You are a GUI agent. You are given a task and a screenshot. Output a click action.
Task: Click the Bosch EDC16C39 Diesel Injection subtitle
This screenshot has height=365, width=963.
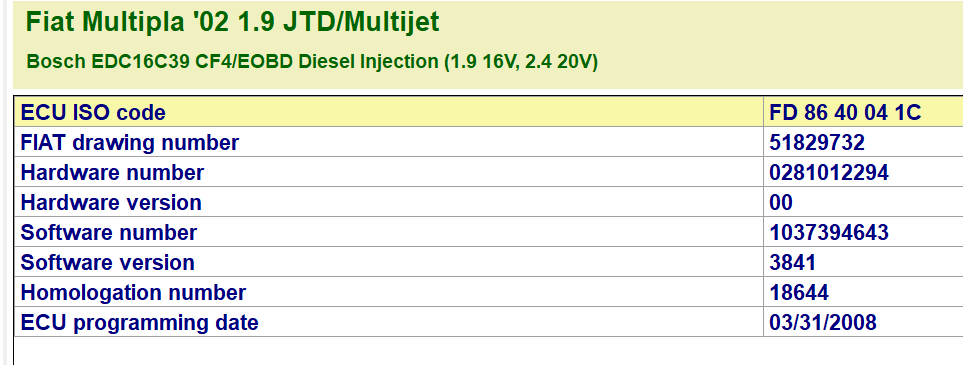(x=312, y=62)
